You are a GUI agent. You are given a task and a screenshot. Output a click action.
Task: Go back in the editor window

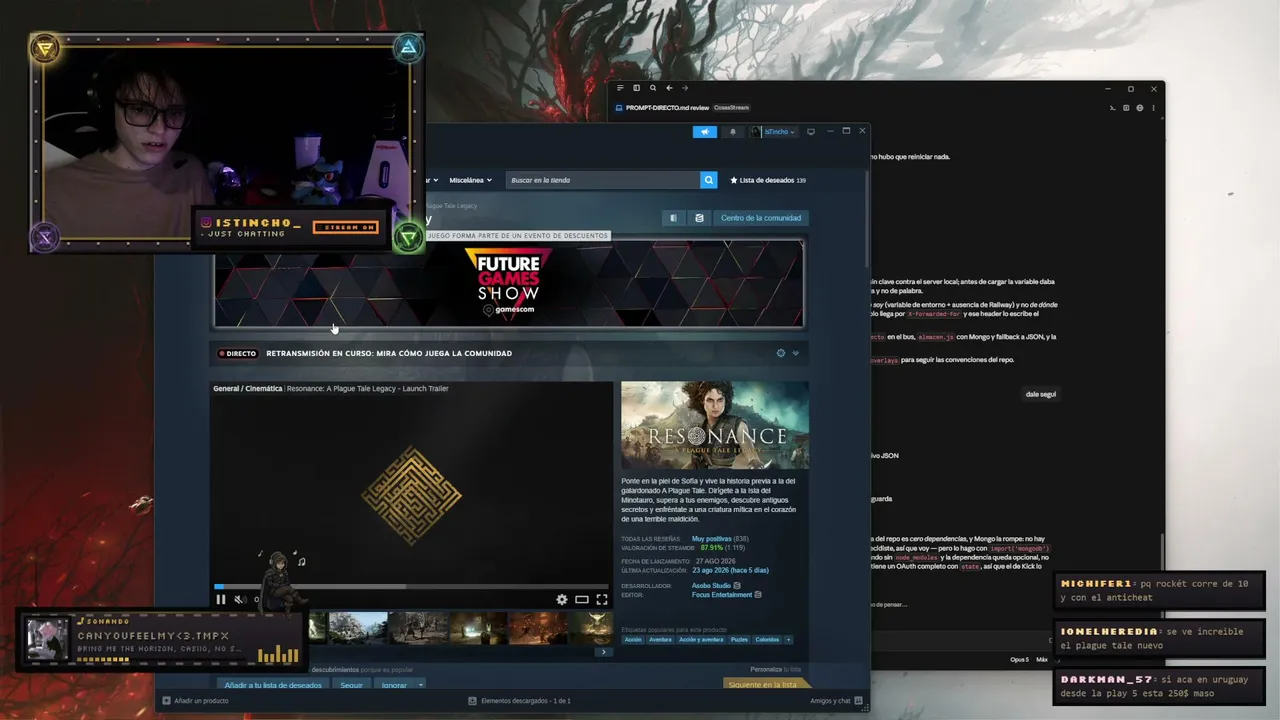pyautogui.click(x=669, y=88)
